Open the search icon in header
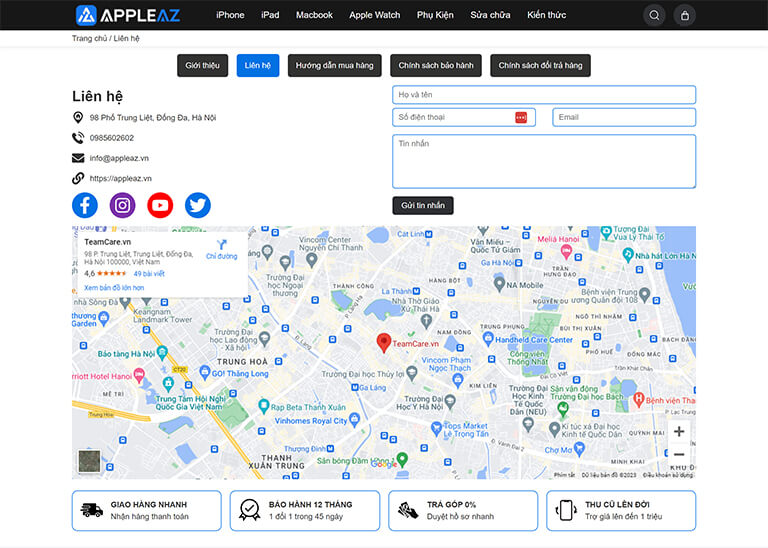Screen dimensions: 768x548 click(654, 15)
